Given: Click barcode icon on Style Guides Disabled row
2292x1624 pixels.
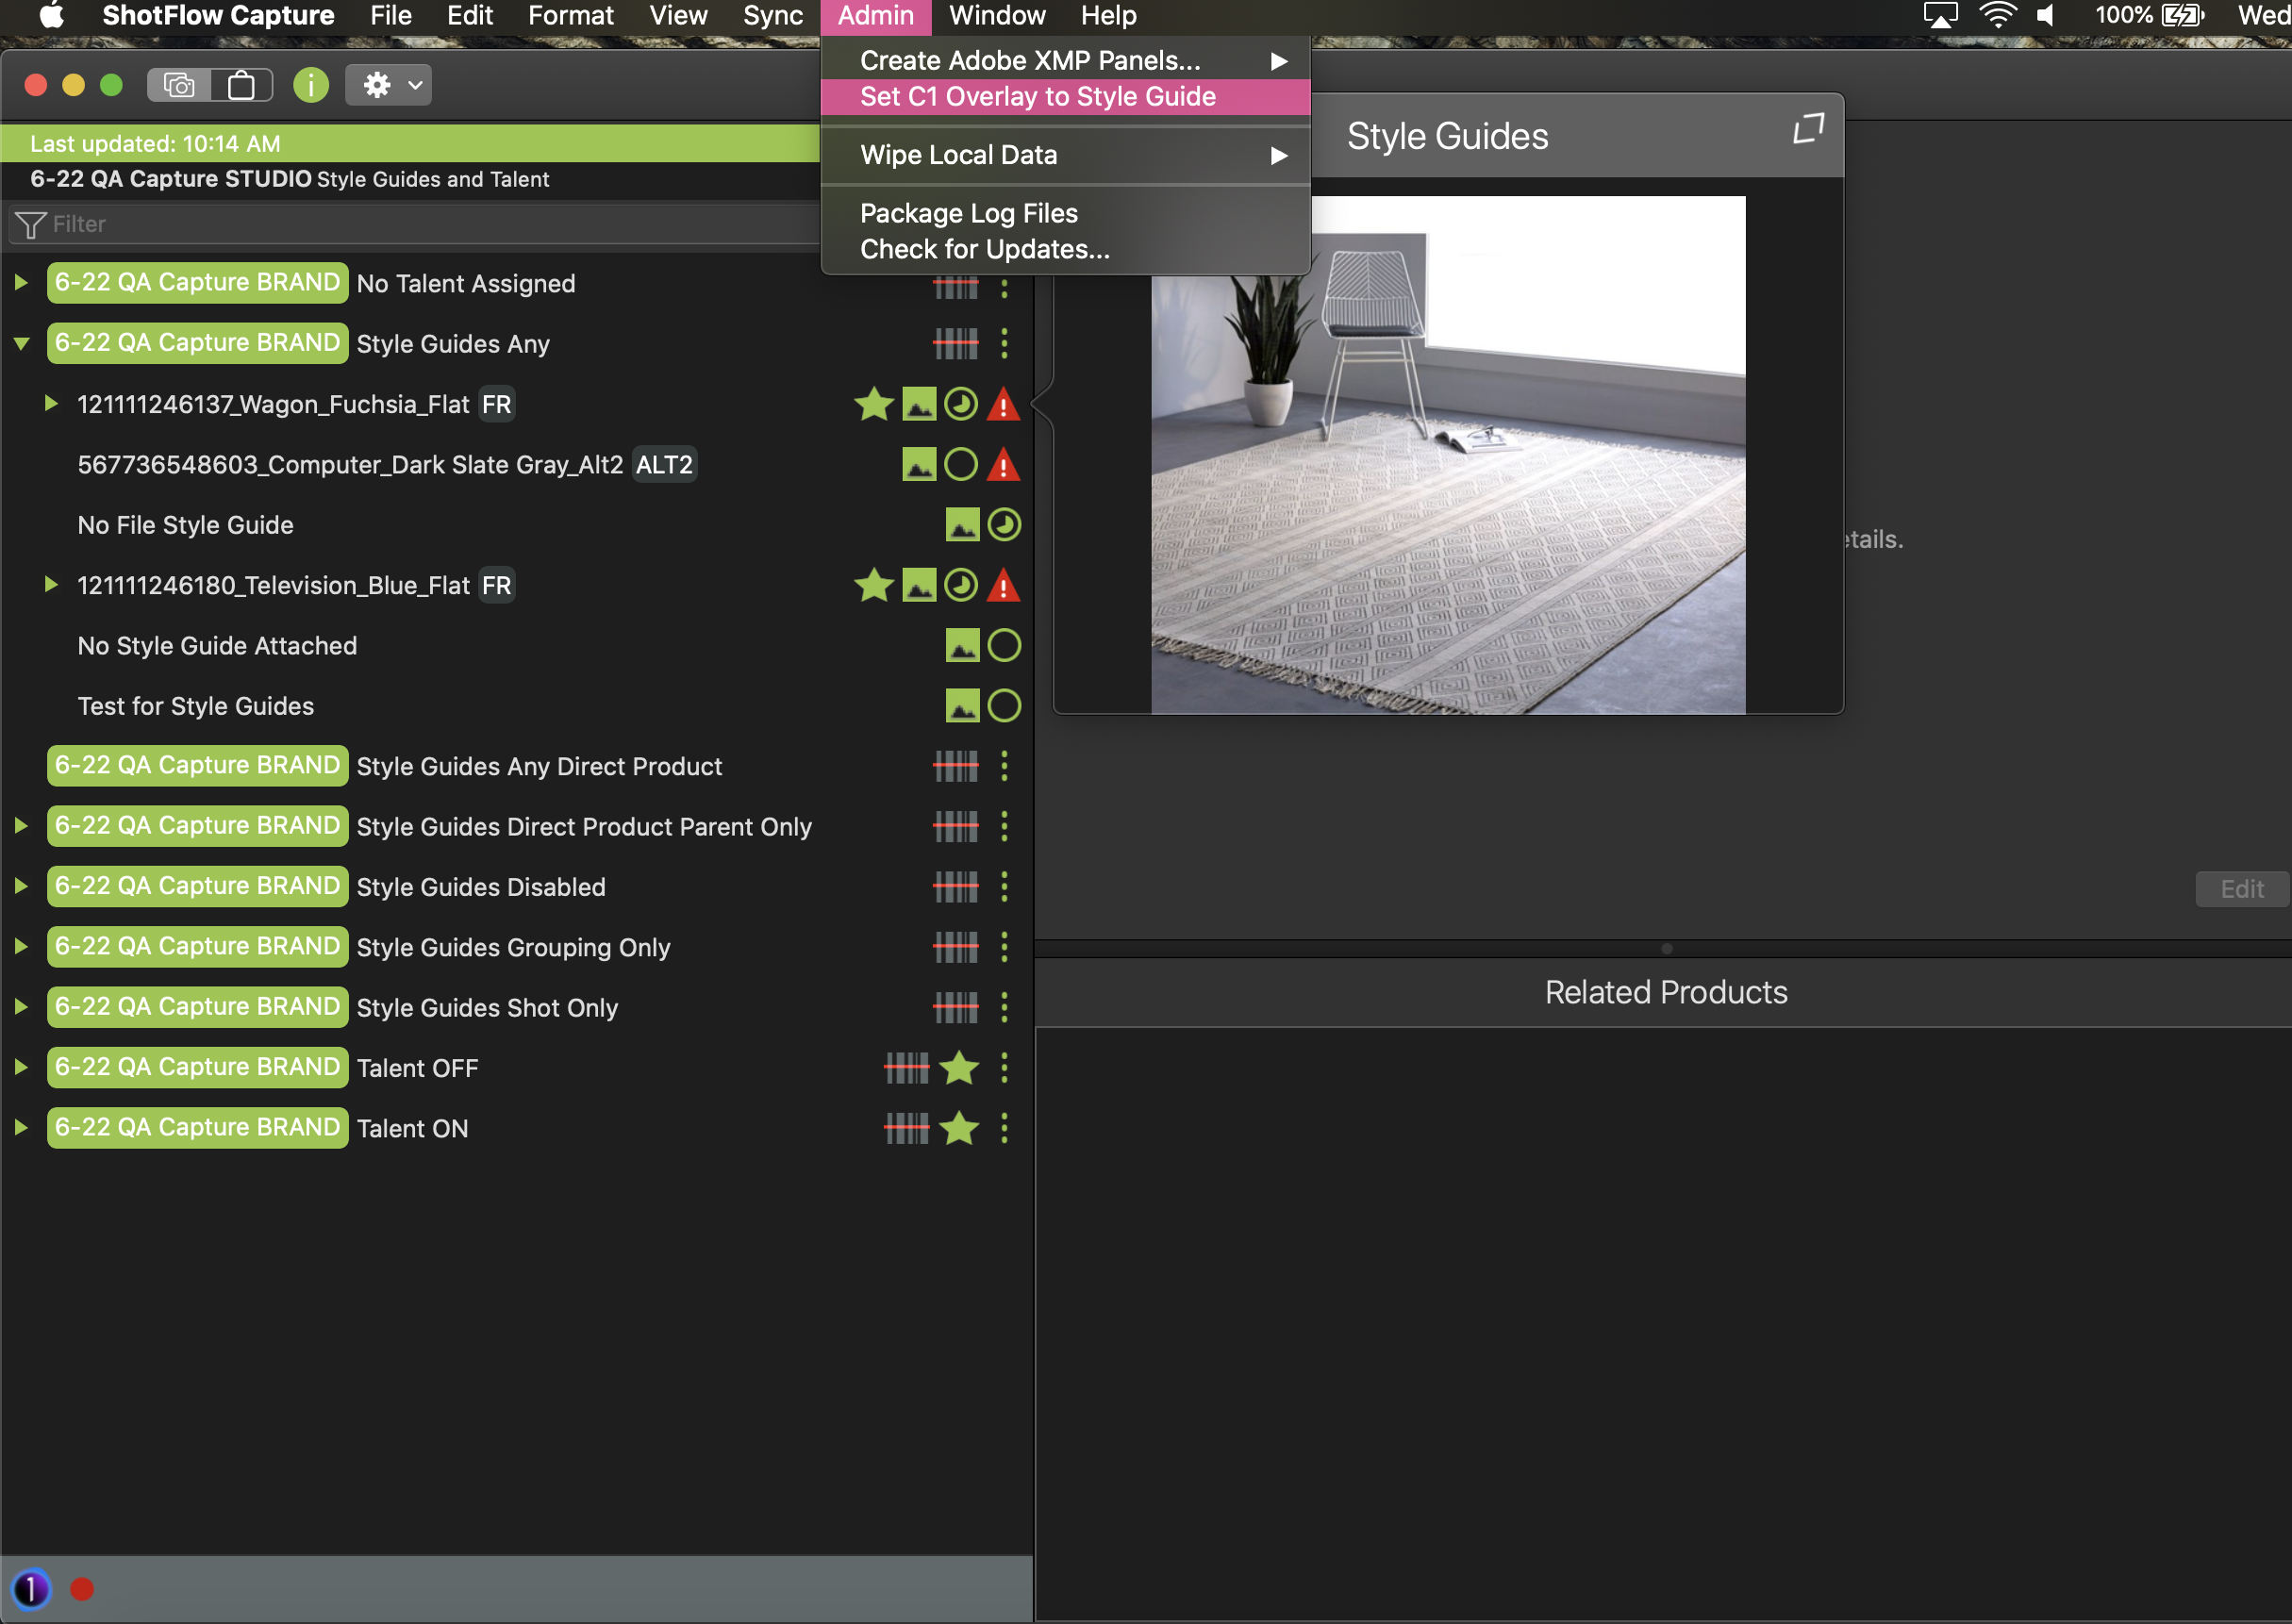Looking at the screenshot, I should pos(955,886).
